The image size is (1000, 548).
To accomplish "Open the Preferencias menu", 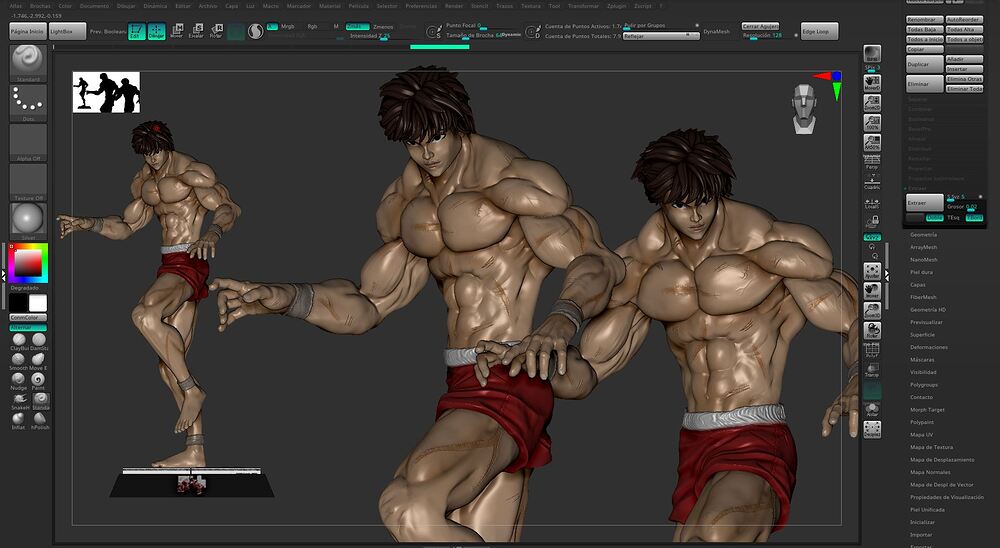I will pyautogui.click(x=421, y=6).
